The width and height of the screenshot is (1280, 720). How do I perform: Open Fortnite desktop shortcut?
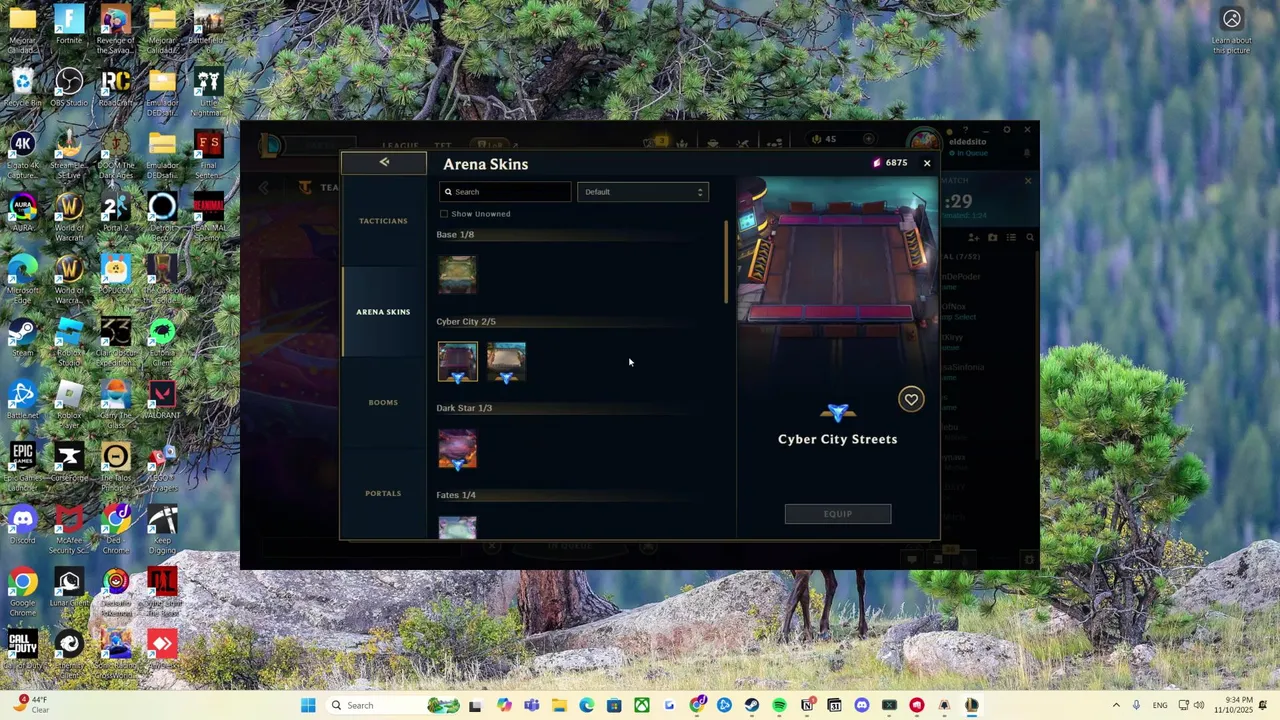(x=69, y=25)
